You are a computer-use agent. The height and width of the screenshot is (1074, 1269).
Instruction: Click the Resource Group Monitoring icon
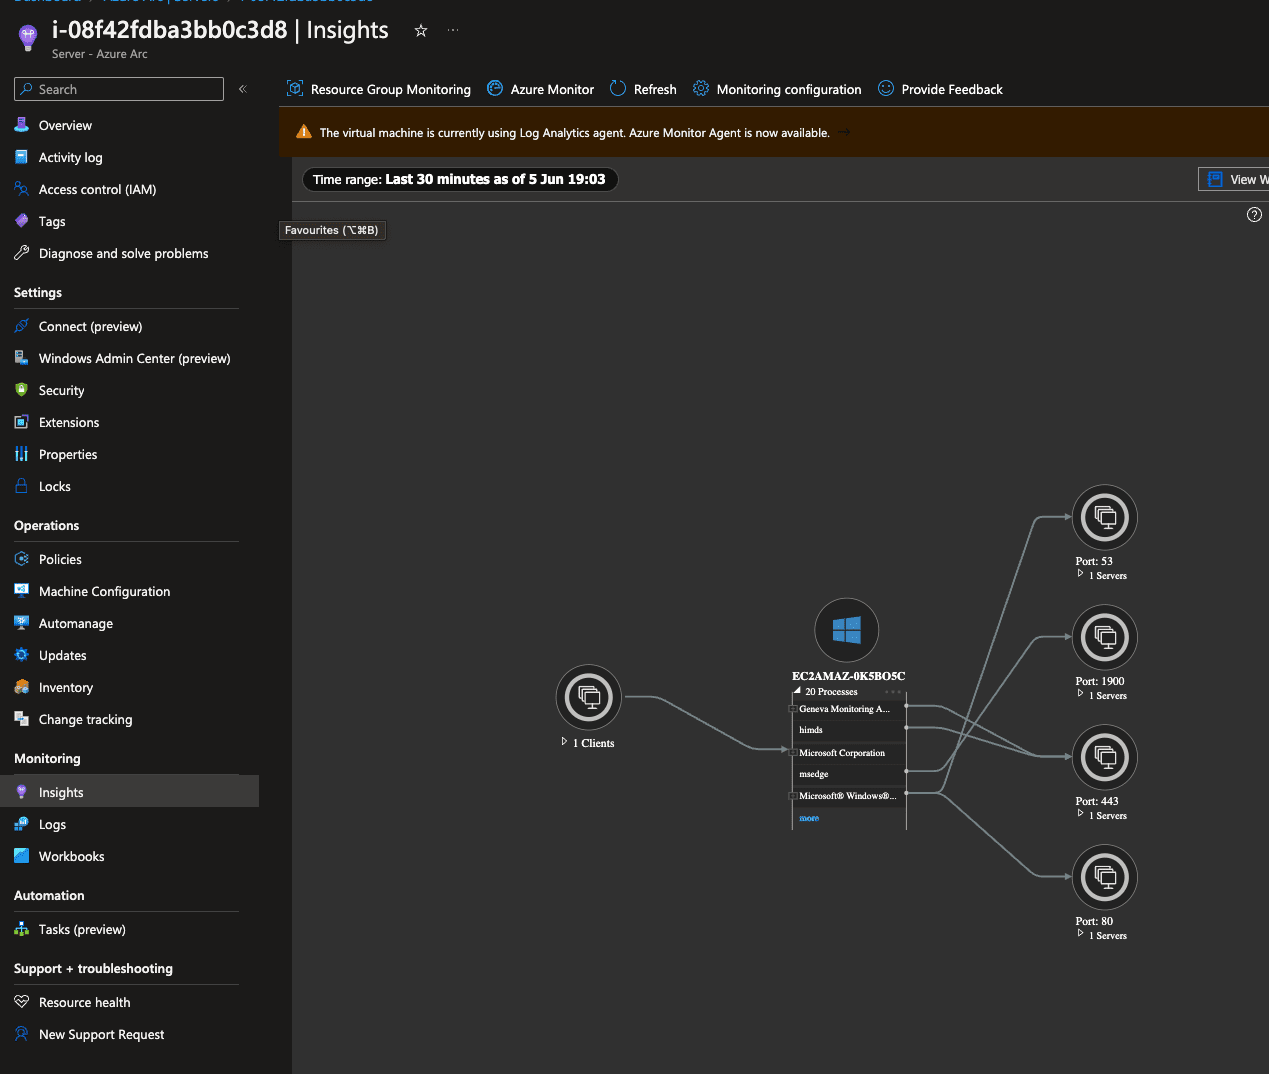[x=294, y=88]
